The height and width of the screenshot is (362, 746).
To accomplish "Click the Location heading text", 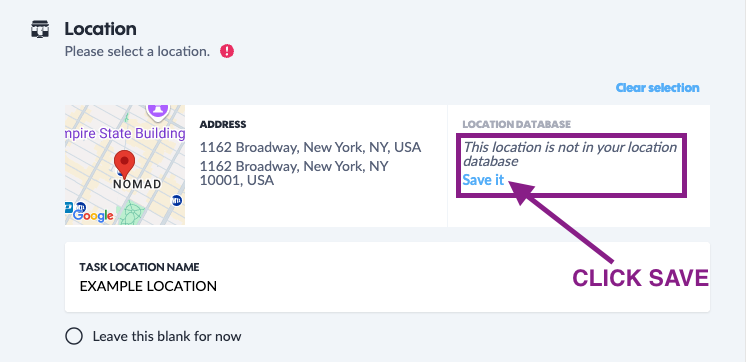I will coord(100,29).
